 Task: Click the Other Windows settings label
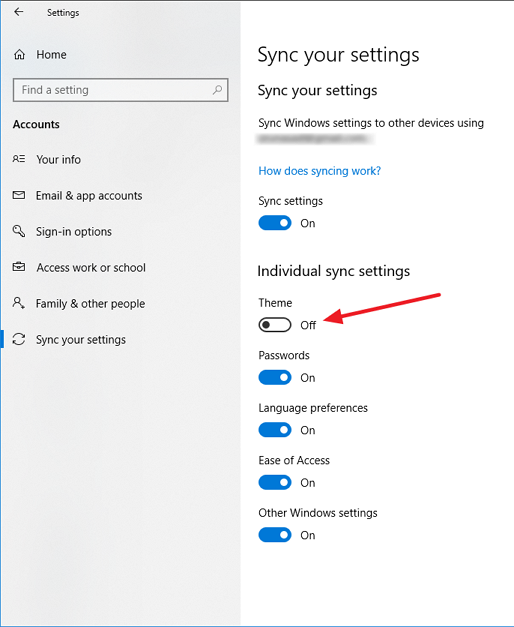tap(318, 513)
